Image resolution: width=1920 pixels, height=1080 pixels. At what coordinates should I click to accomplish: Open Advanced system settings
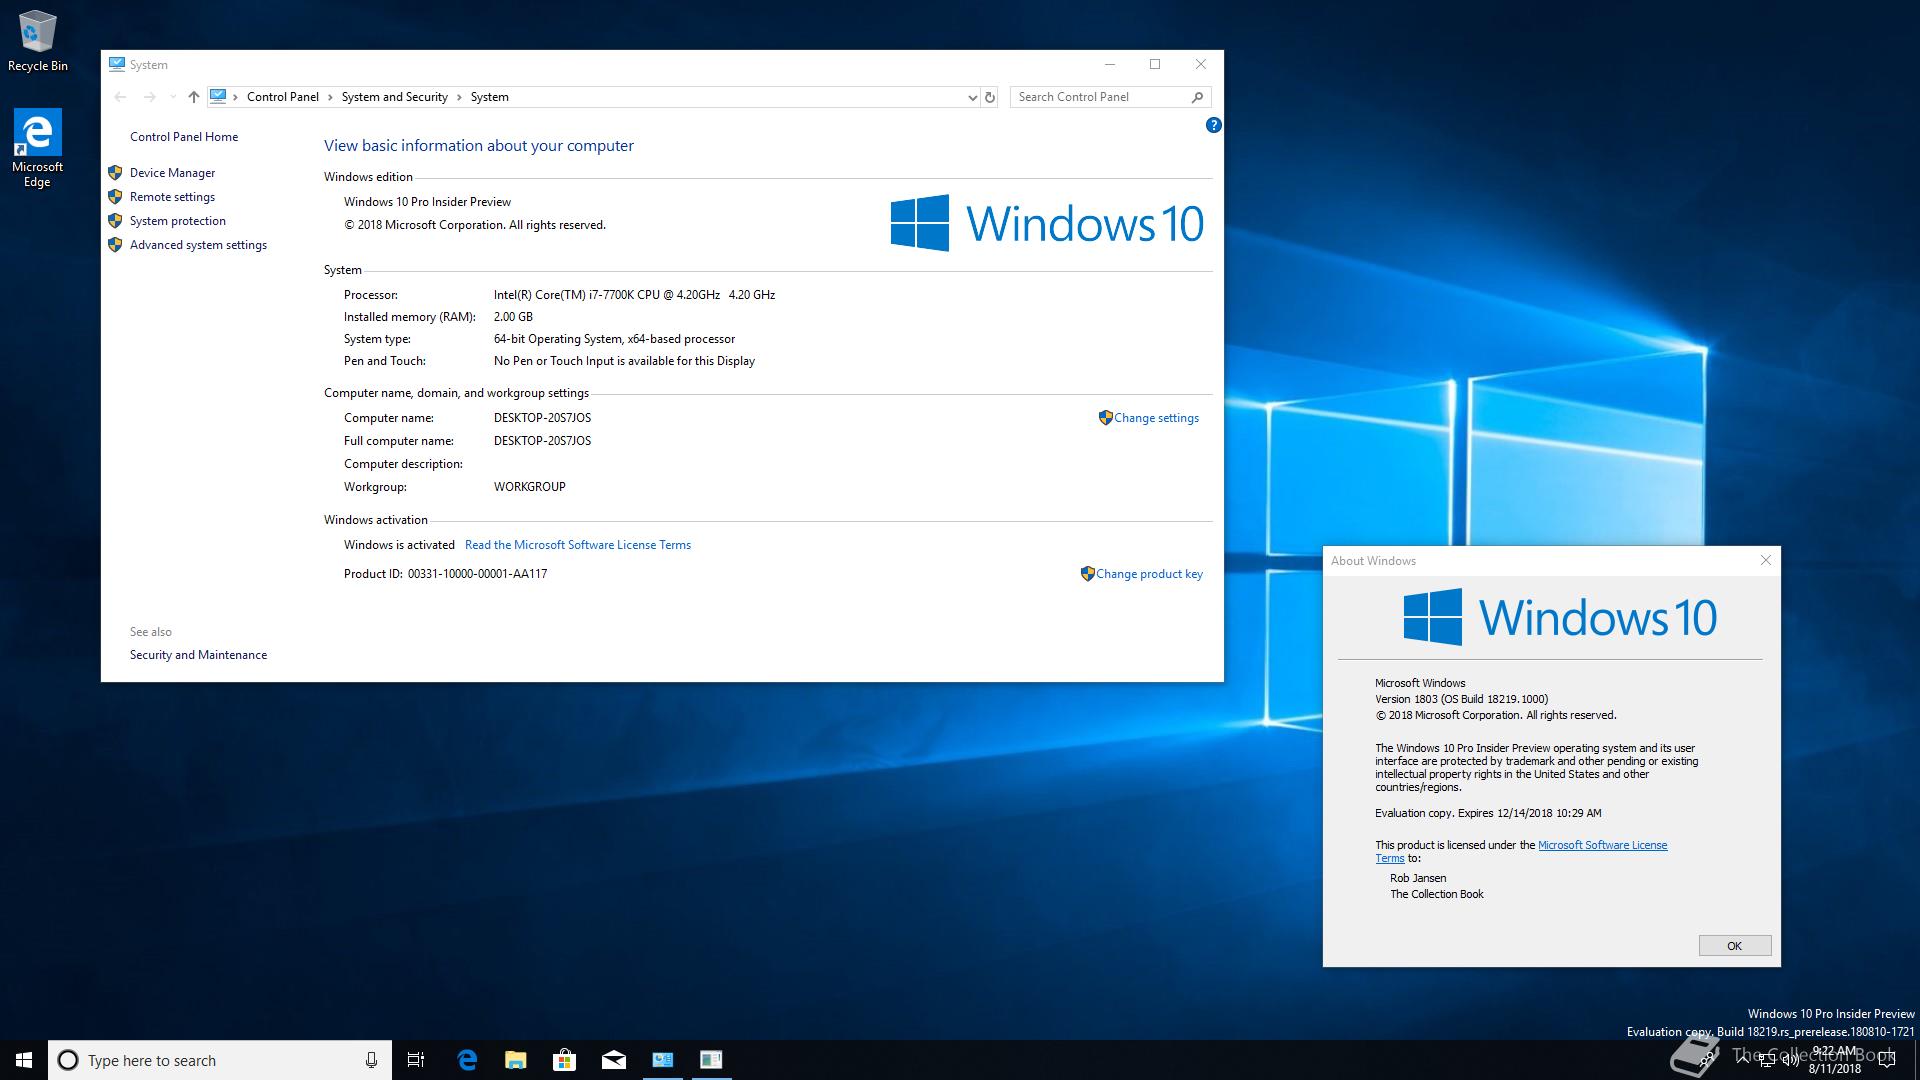point(198,245)
